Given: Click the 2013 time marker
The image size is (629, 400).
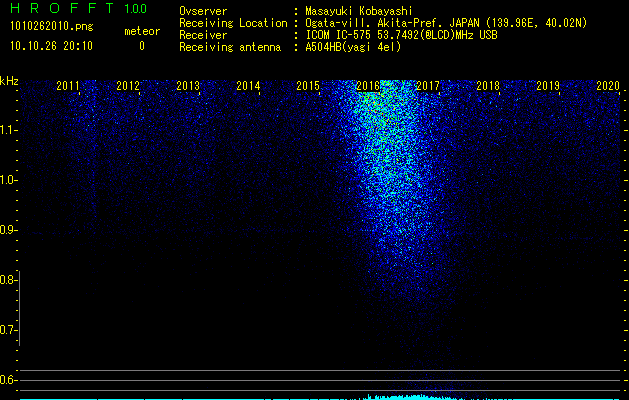Looking at the screenshot, I should pyautogui.click(x=188, y=85).
